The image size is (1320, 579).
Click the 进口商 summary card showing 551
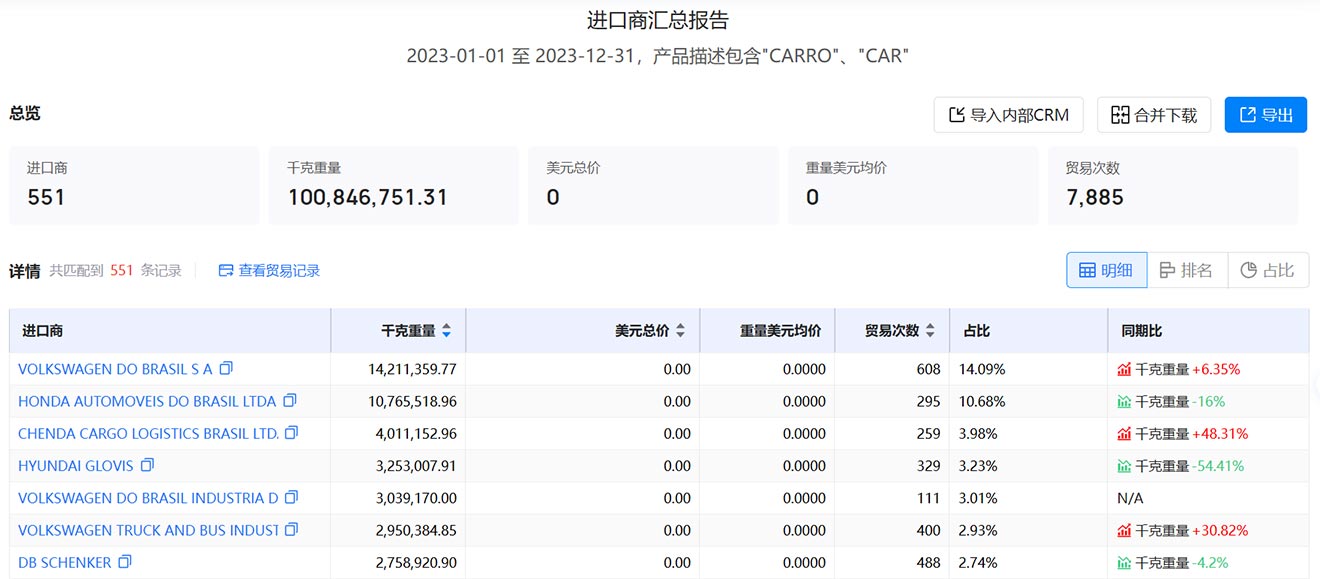(x=134, y=185)
